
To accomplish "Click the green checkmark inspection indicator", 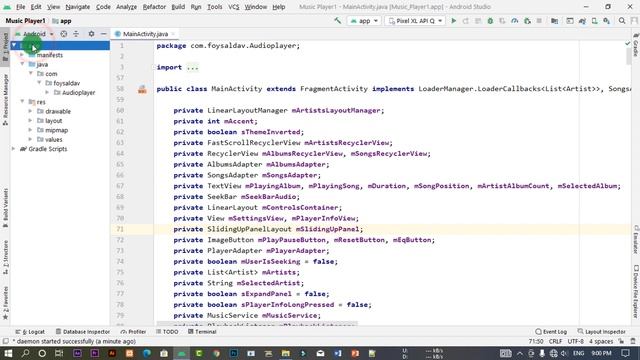I will pyautogui.click(x=628, y=43).
